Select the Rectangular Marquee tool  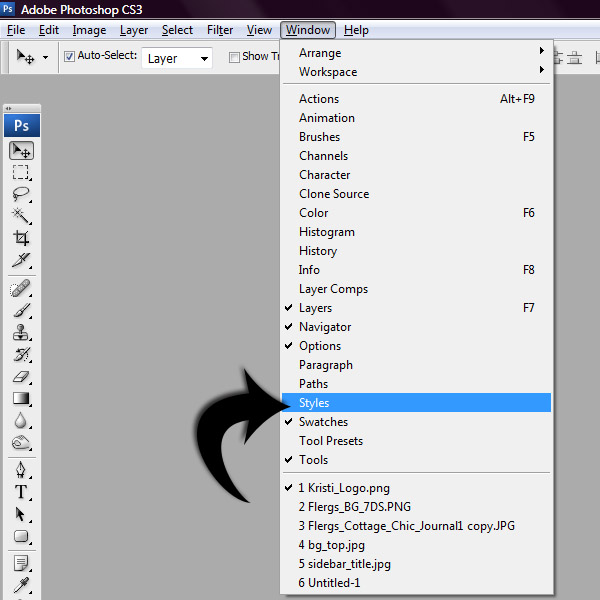point(21,173)
